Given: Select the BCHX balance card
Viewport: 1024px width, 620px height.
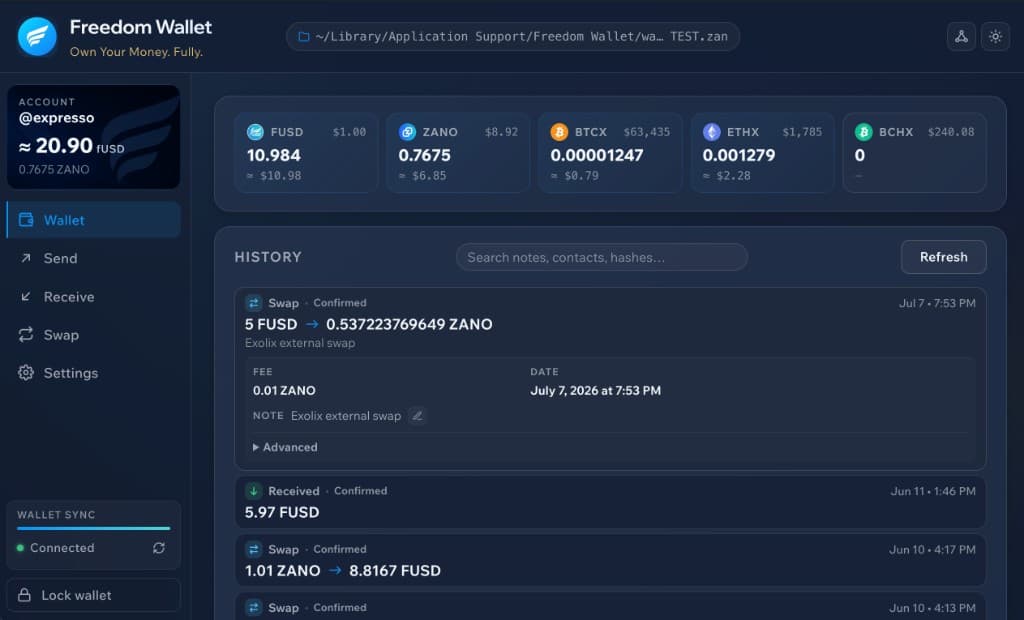Looking at the screenshot, I should coord(914,153).
